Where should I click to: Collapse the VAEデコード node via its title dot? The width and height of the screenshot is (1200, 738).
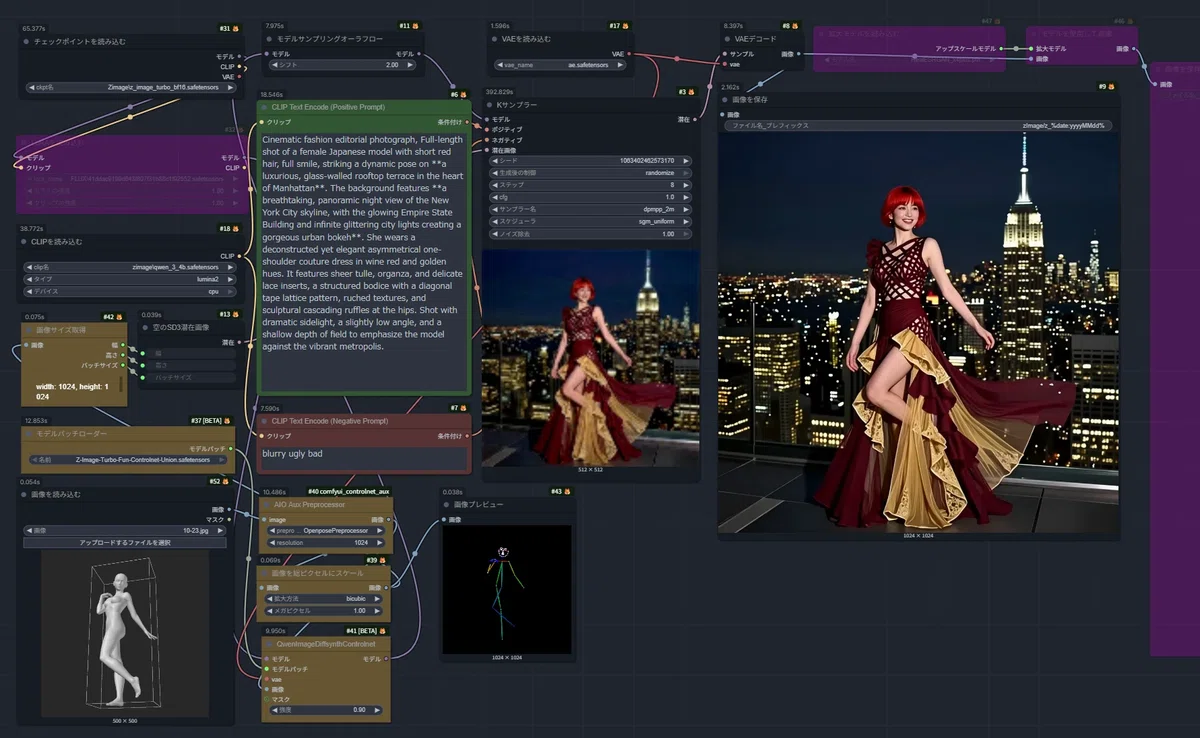(726, 39)
